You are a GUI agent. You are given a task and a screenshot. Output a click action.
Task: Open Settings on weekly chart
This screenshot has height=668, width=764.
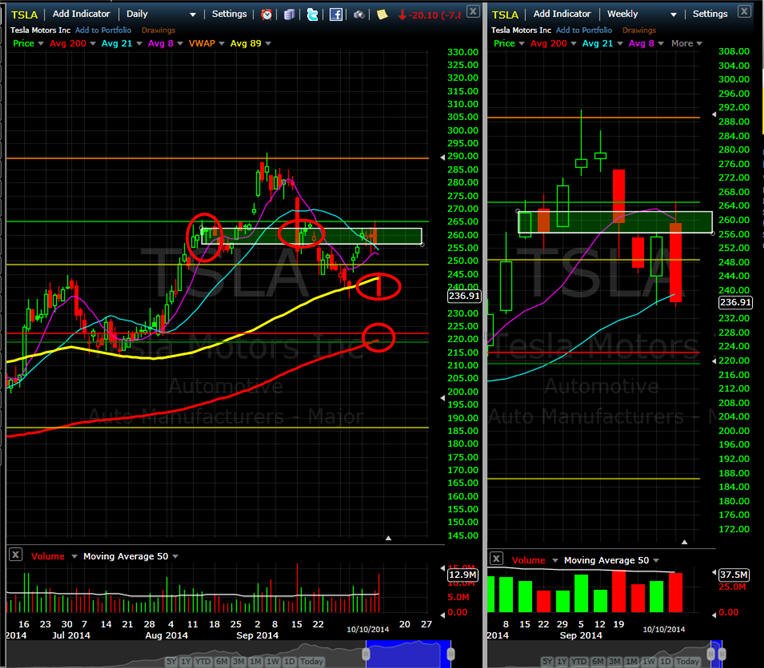click(x=710, y=14)
